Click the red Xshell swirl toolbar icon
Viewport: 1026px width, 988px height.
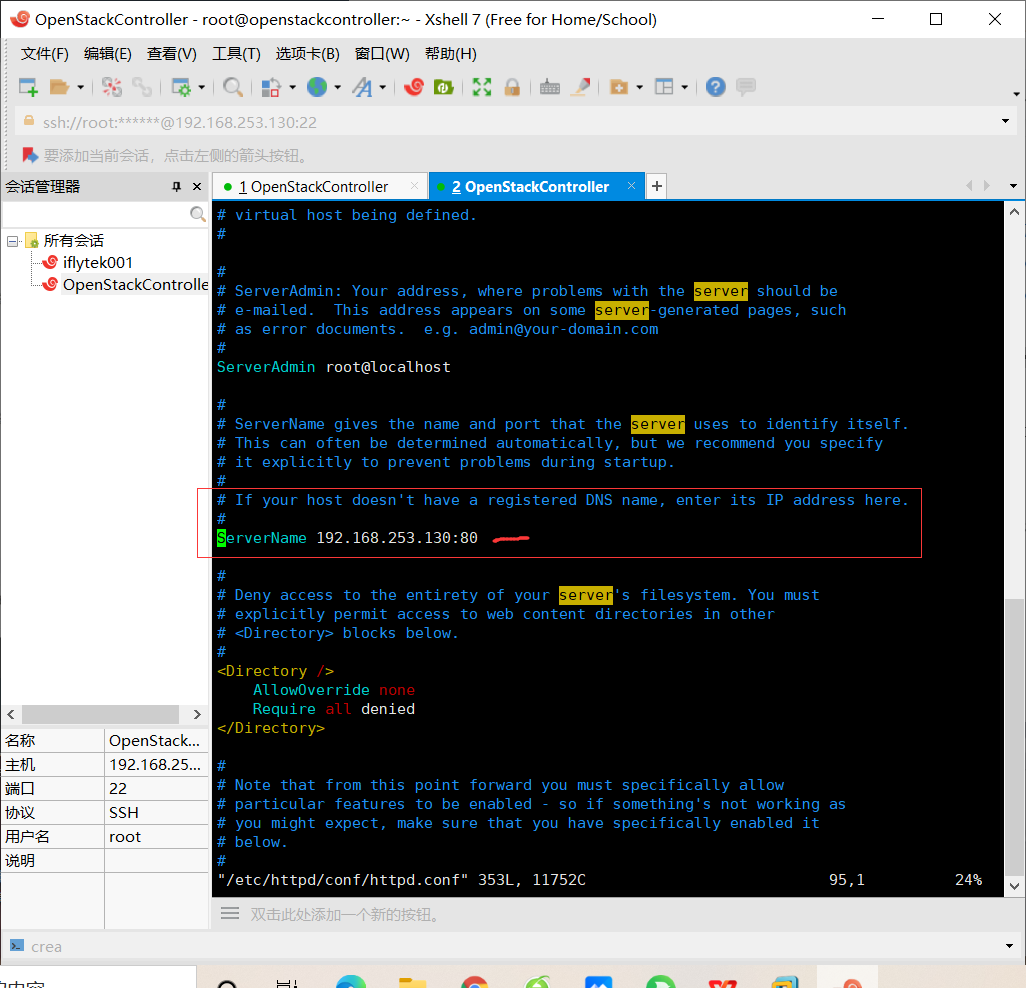pos(414,87)
